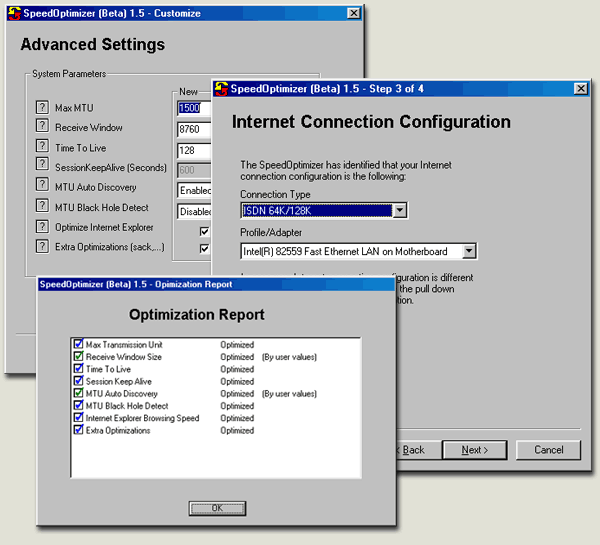Toggle Receive Window Size report checkbox
600x545 pixels.
tap(78, 356)
